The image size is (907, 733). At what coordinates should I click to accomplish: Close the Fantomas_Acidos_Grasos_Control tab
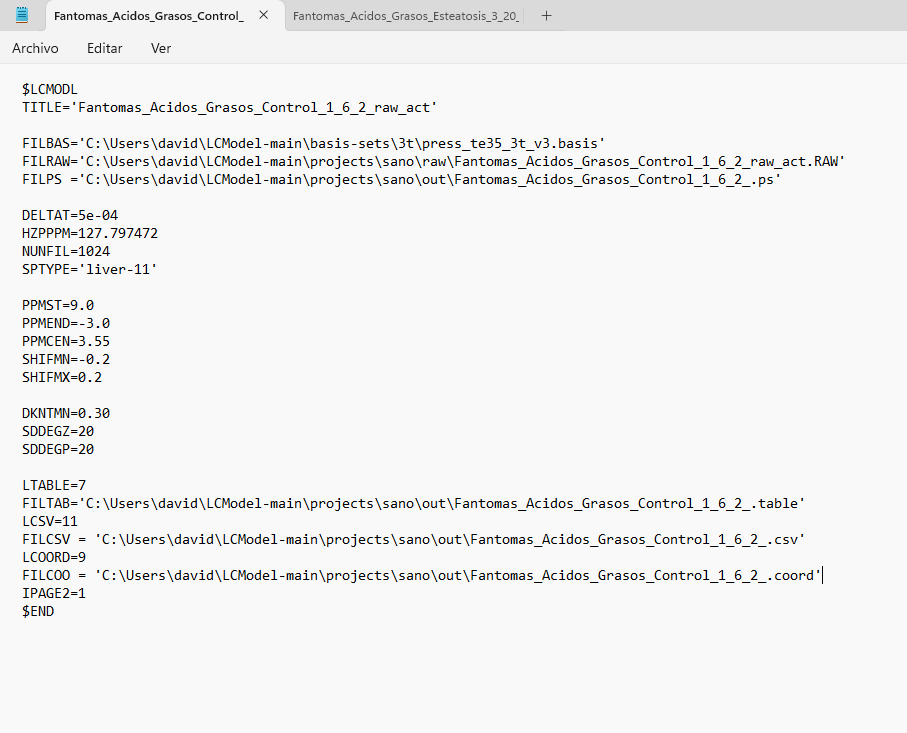[x=263, y=16]
